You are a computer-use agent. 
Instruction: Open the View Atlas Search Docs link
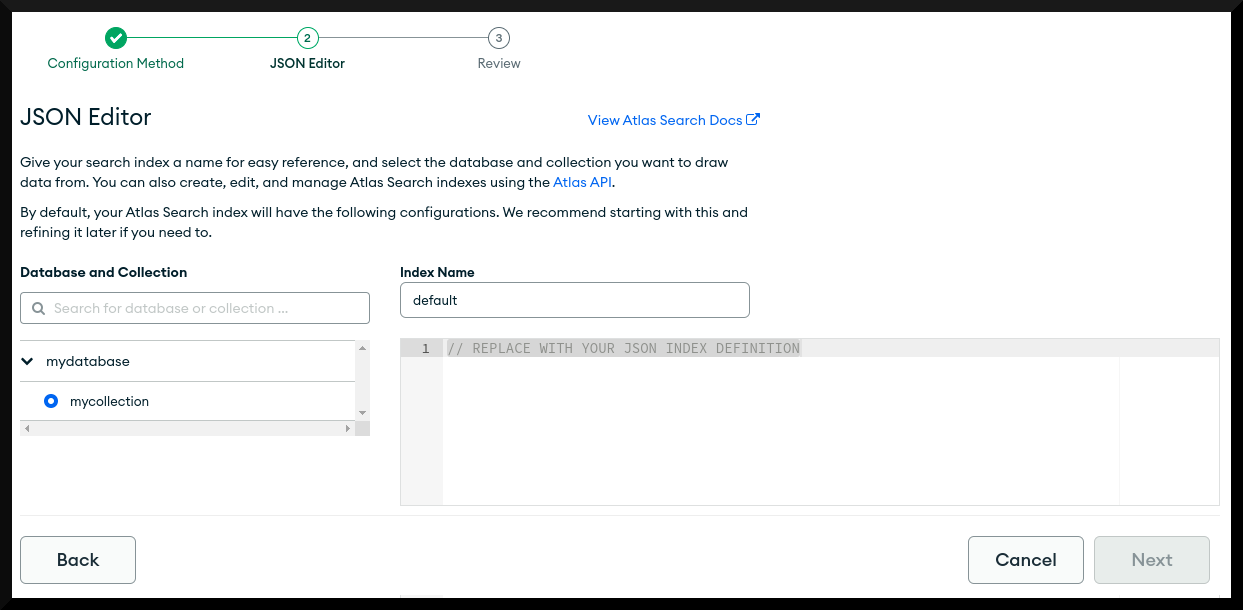666,119
